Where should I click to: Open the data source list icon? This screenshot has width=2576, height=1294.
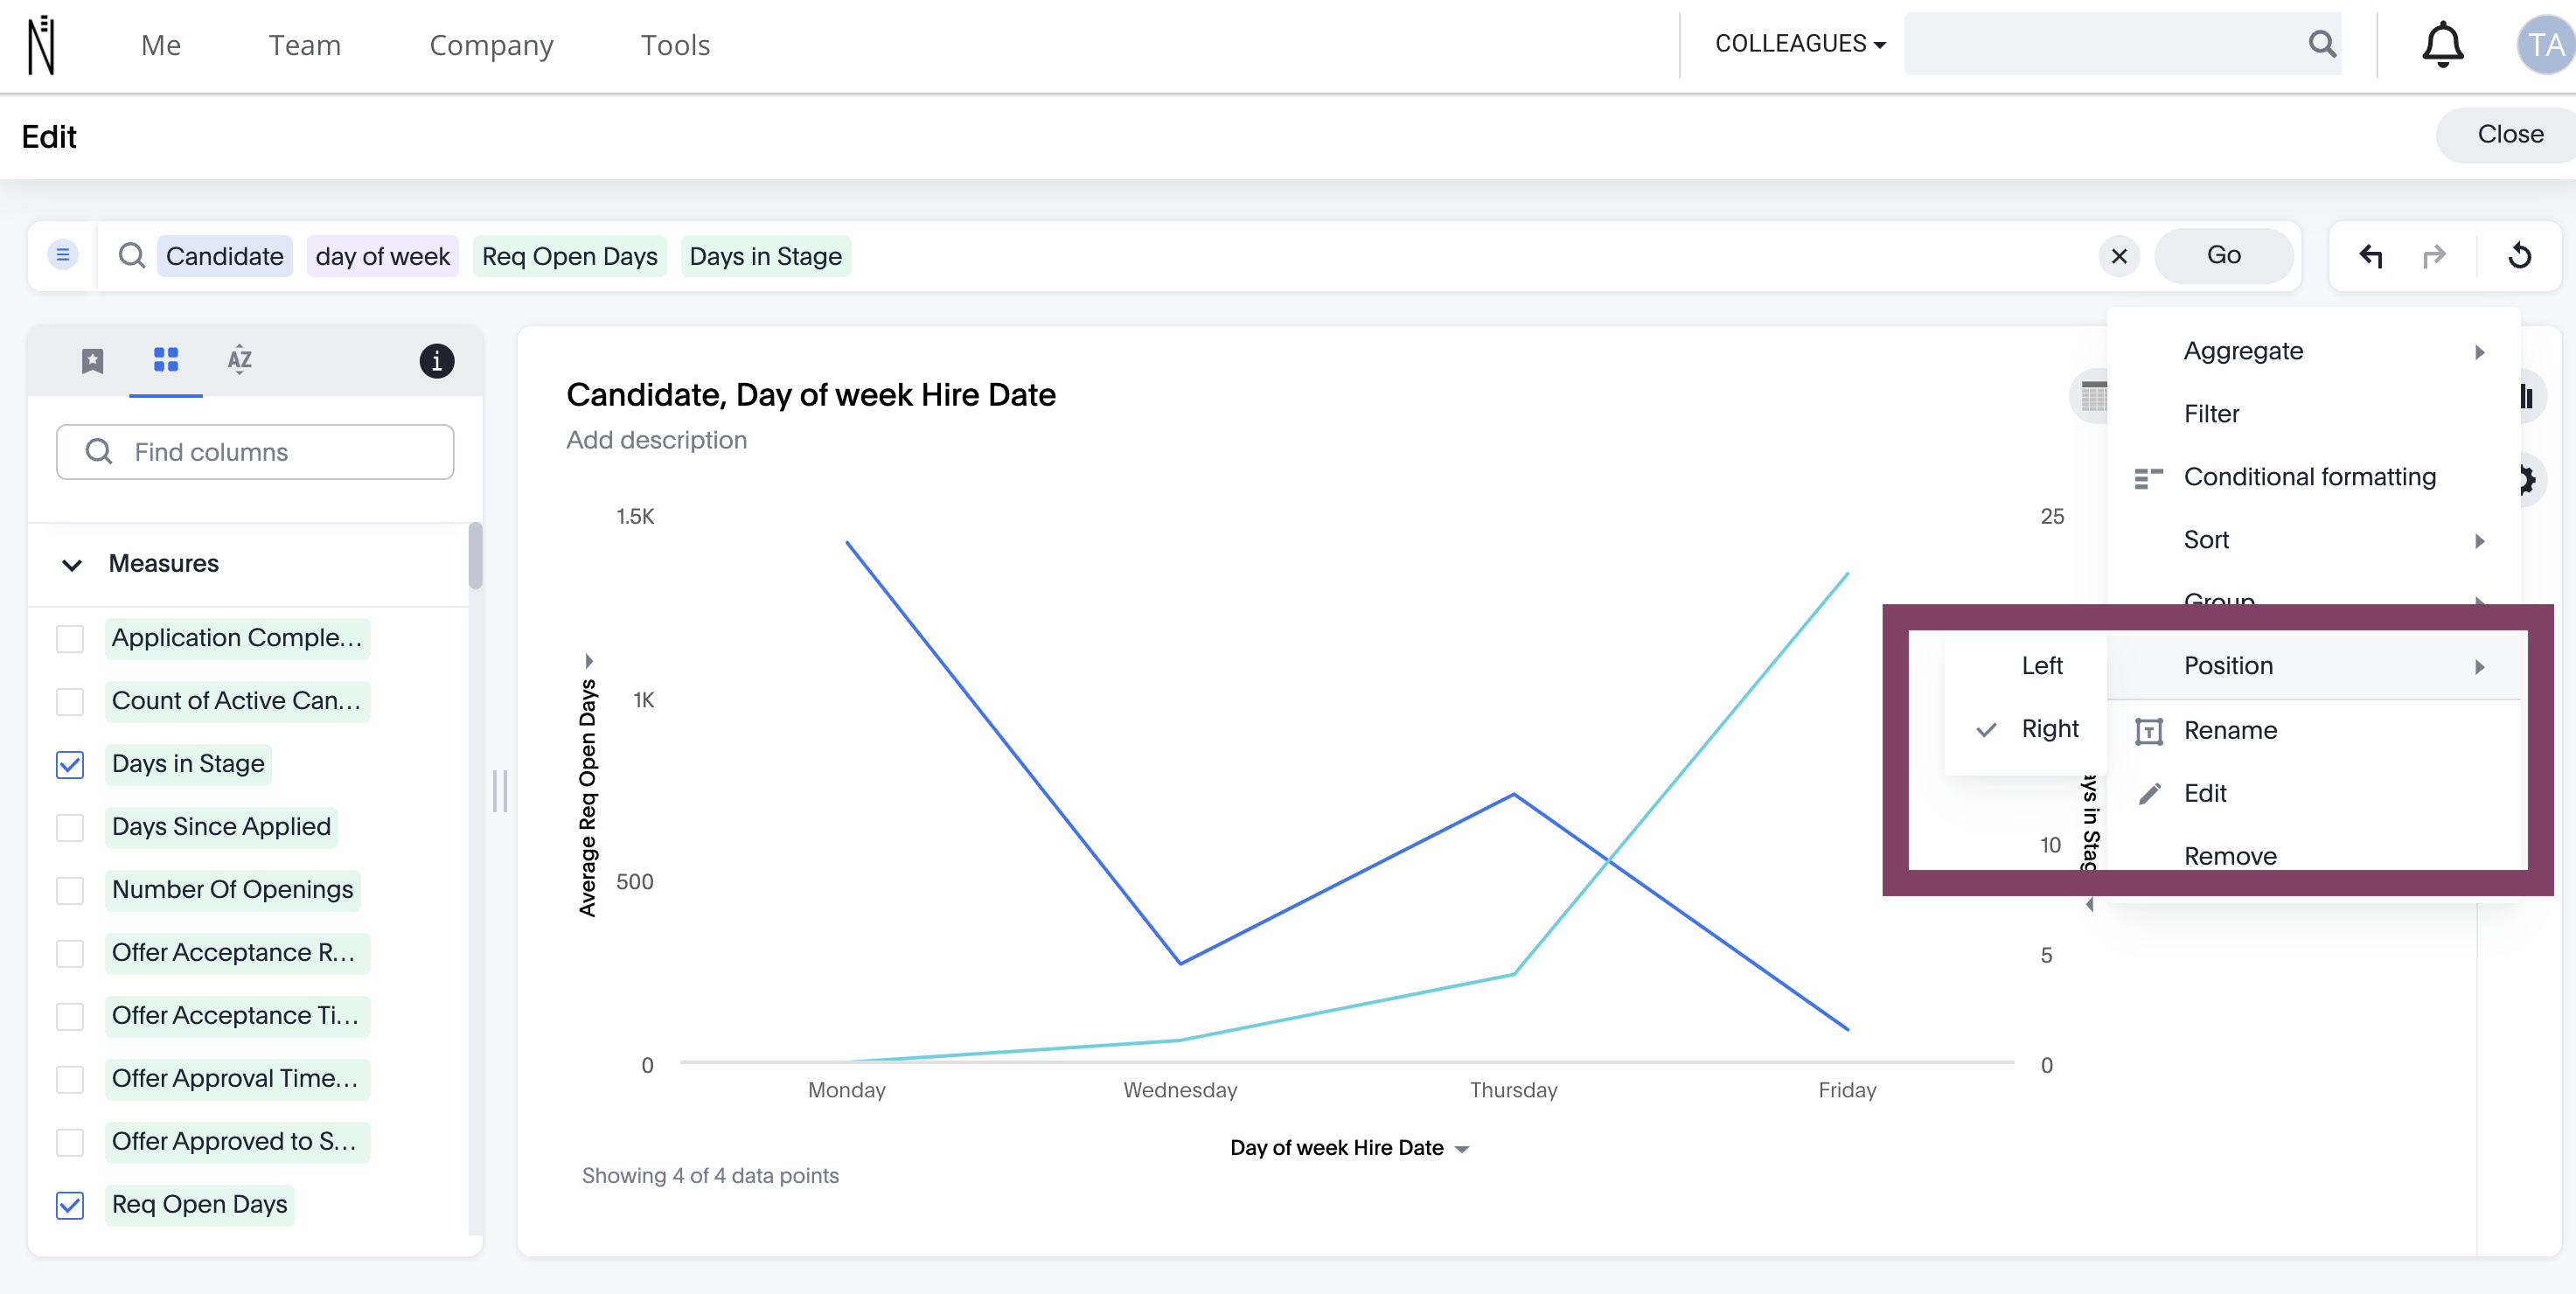63,255
